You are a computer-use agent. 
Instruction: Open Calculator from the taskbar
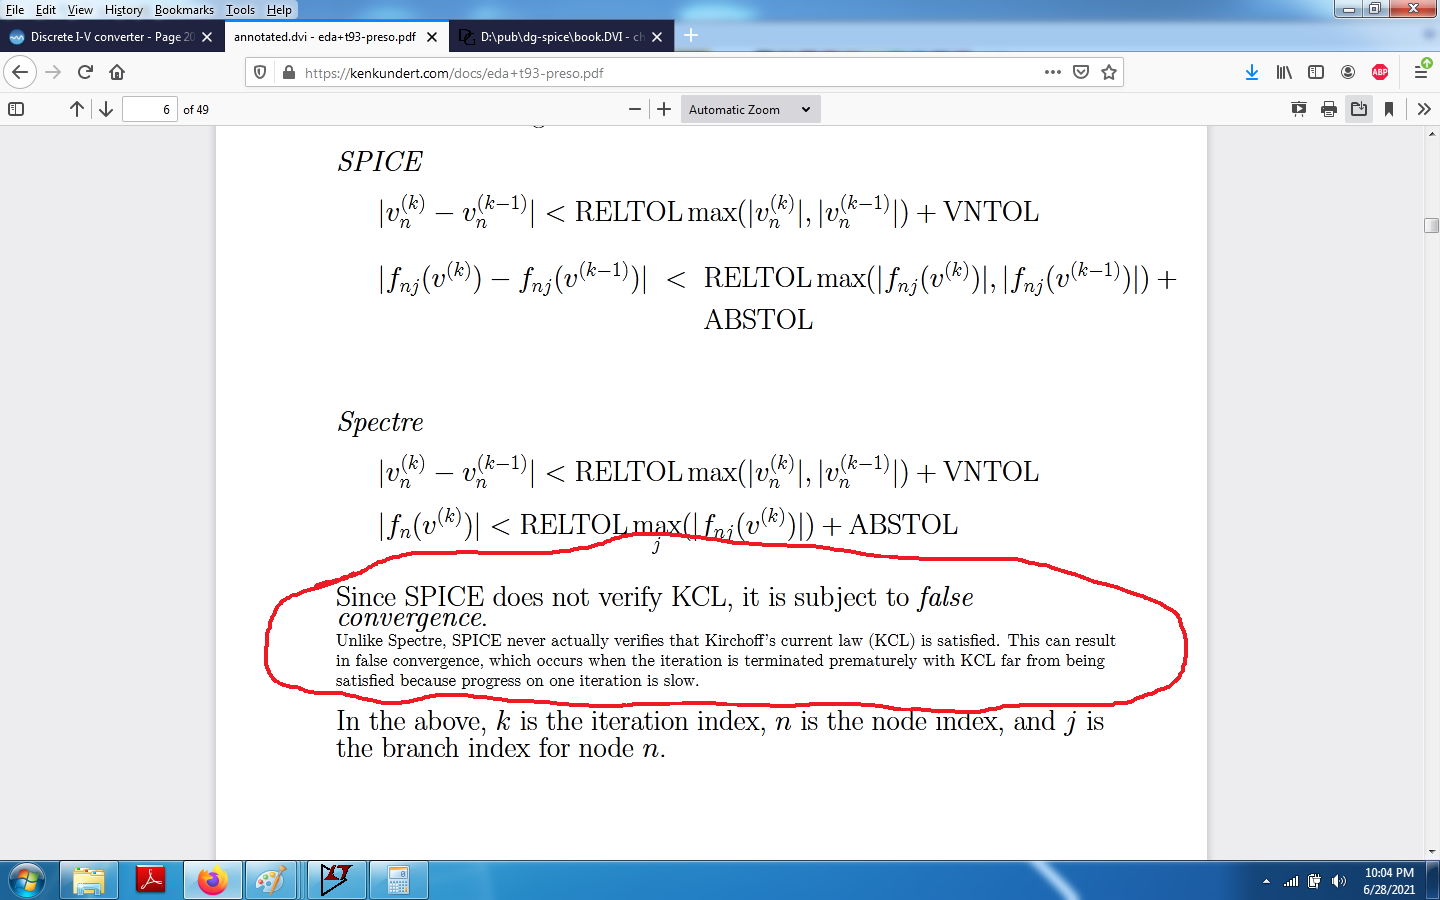[399, 881]
